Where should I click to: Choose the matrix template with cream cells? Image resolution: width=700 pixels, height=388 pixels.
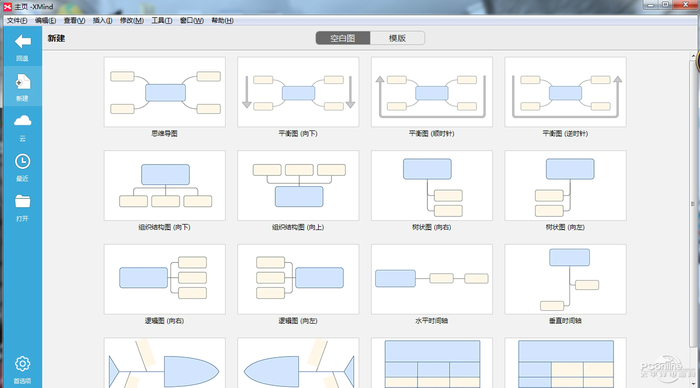565,363
